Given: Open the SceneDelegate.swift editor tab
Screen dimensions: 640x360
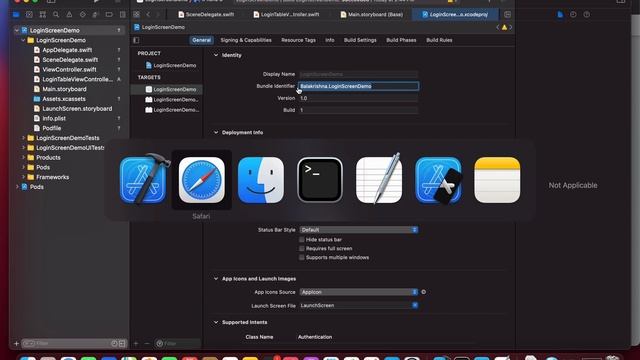Looking at the screenshot, I should tap(206, 14).
